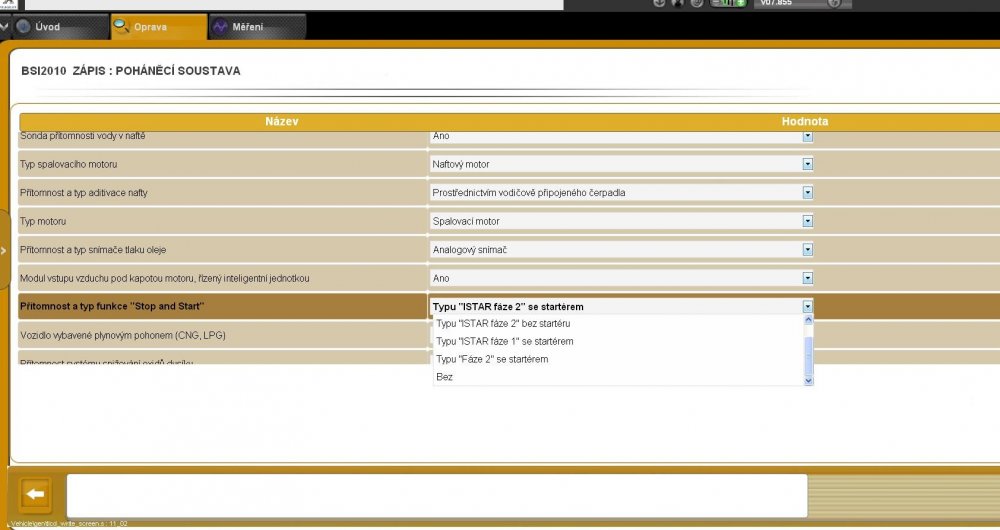Screen dimensions: 1000x530
Task: Click the Úvod globe icon
Action: (24, 27)
